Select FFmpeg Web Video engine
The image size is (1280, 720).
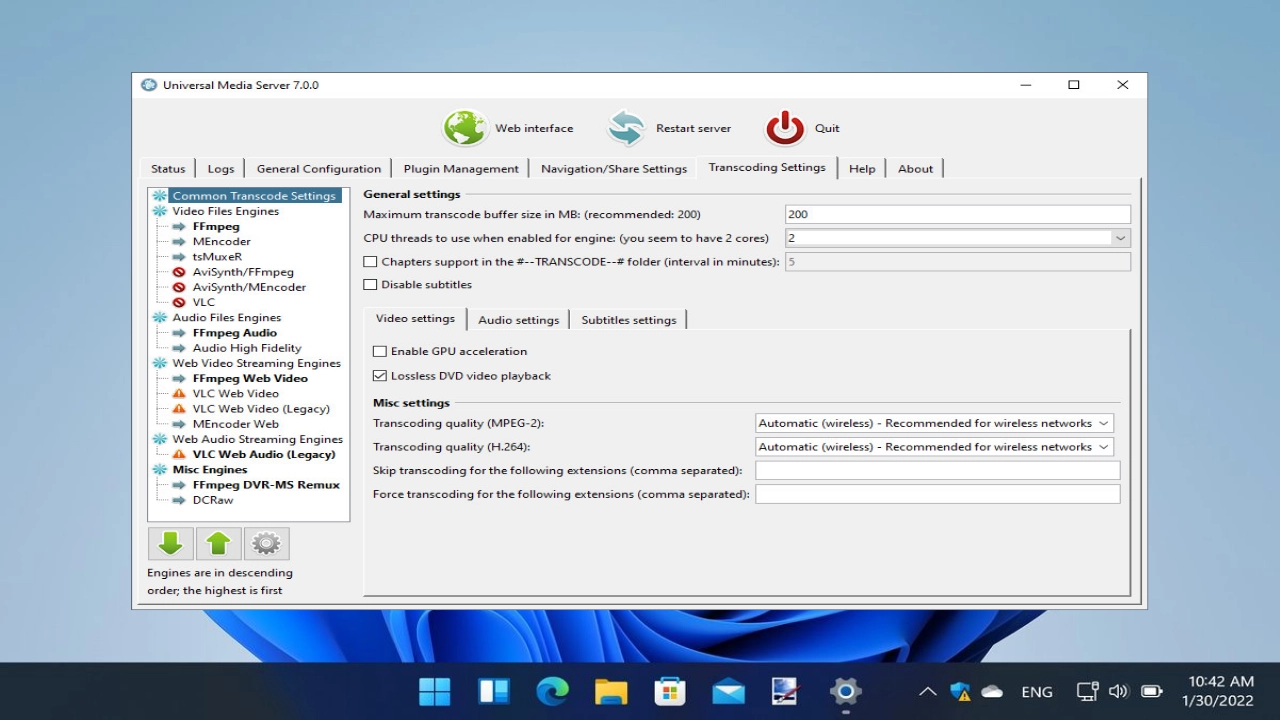point(250,378)
